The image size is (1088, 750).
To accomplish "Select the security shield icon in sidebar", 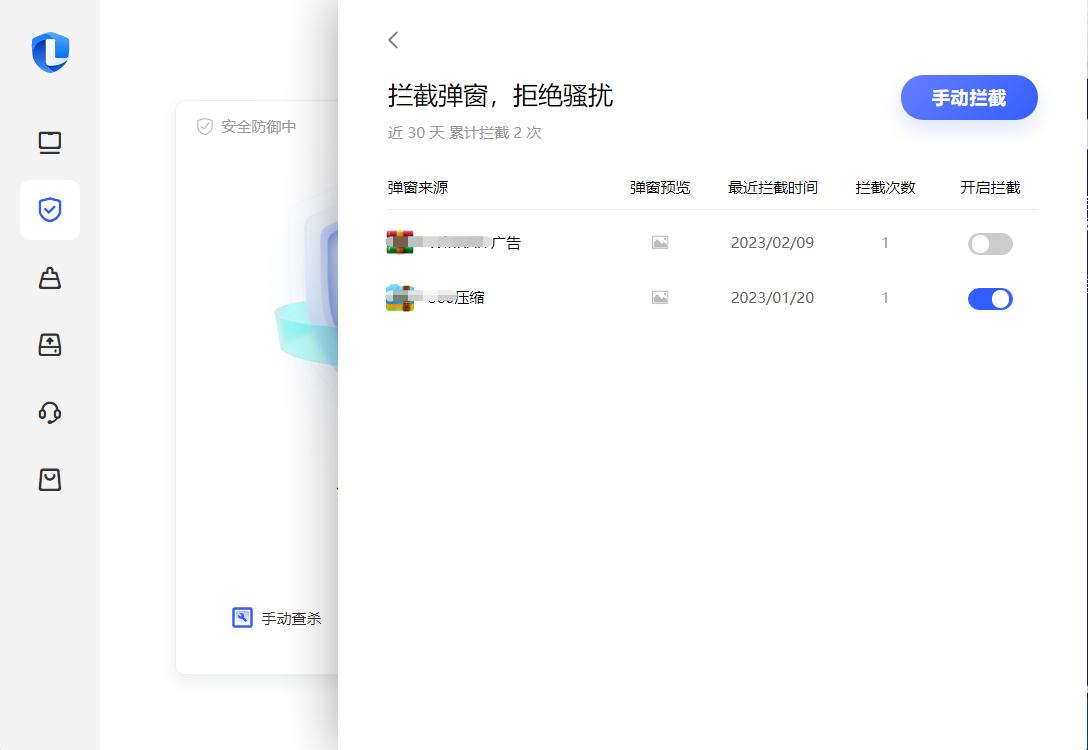I will pyautogui.click(x=50, y=210).
